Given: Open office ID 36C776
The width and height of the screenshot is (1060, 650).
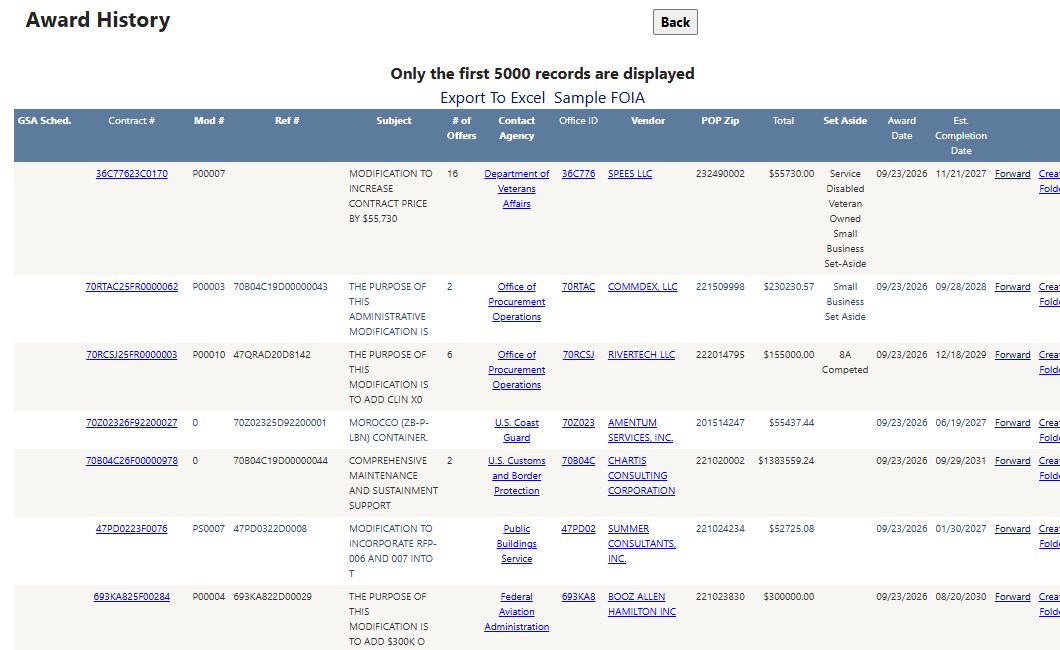Looking at the screenshot, I should click(579, 174).
